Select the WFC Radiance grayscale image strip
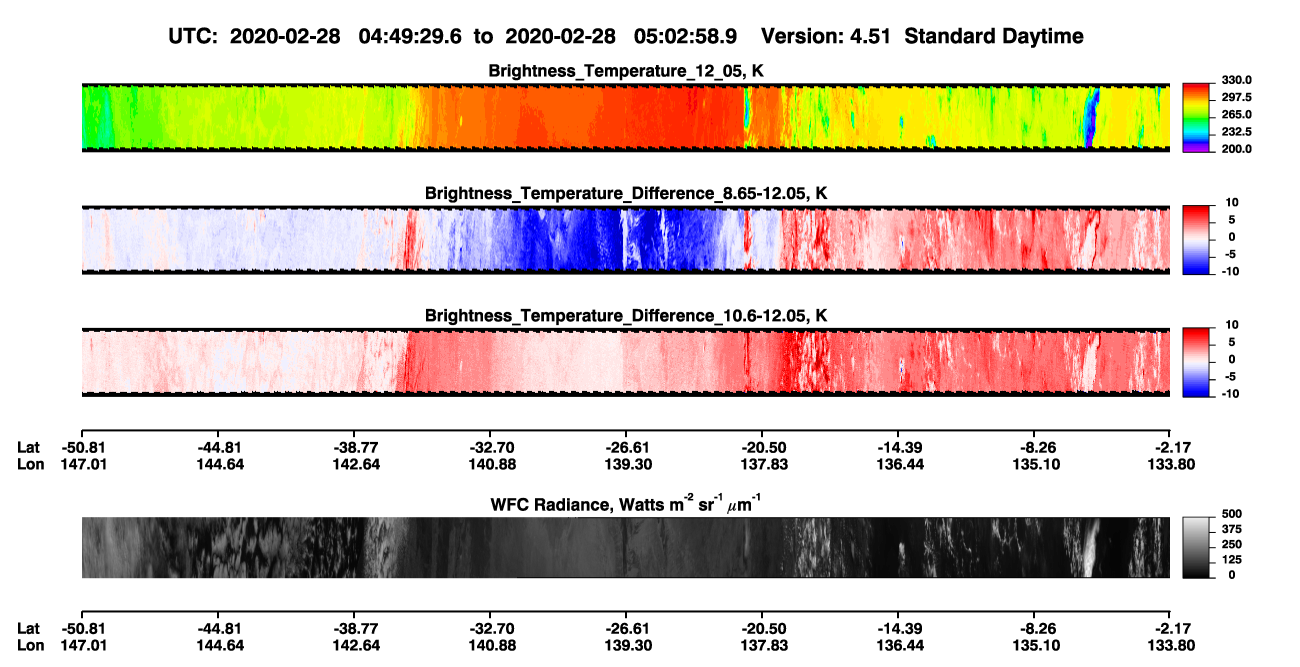This screenshot has height=667, width=1300. click(625, 547)
